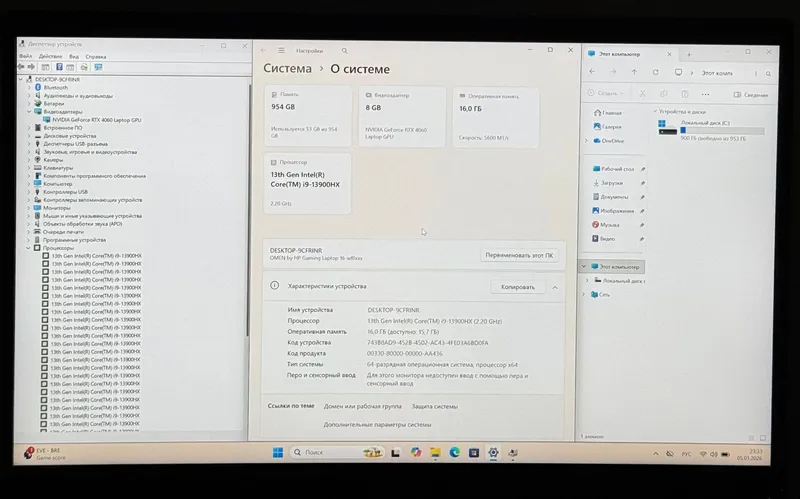The image size is (800, 499).
Task: Open the Создать dropdown in Explorer
Action: pos(606,93)
